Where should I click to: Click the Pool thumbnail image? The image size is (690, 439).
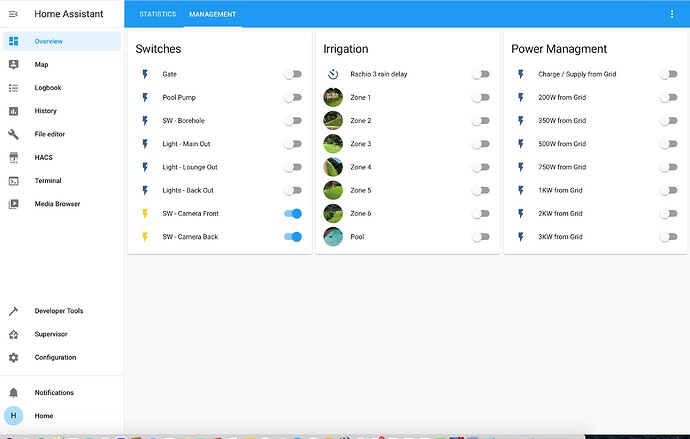click(x=333, y=237)
